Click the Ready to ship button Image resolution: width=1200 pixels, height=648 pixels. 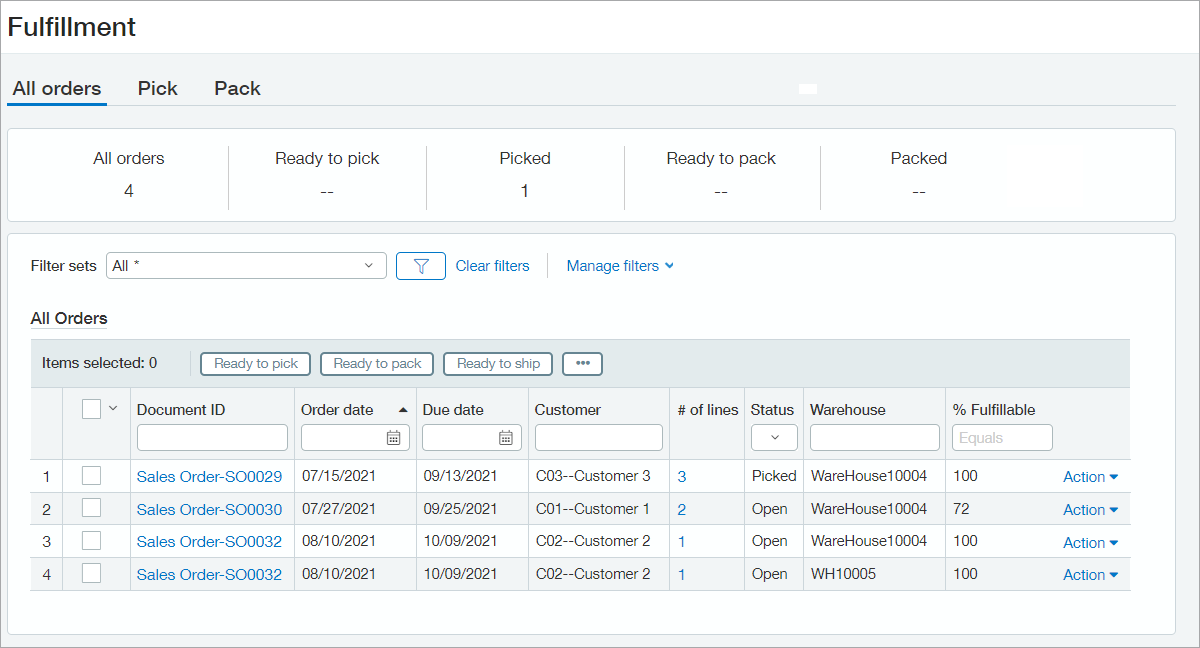498,364
